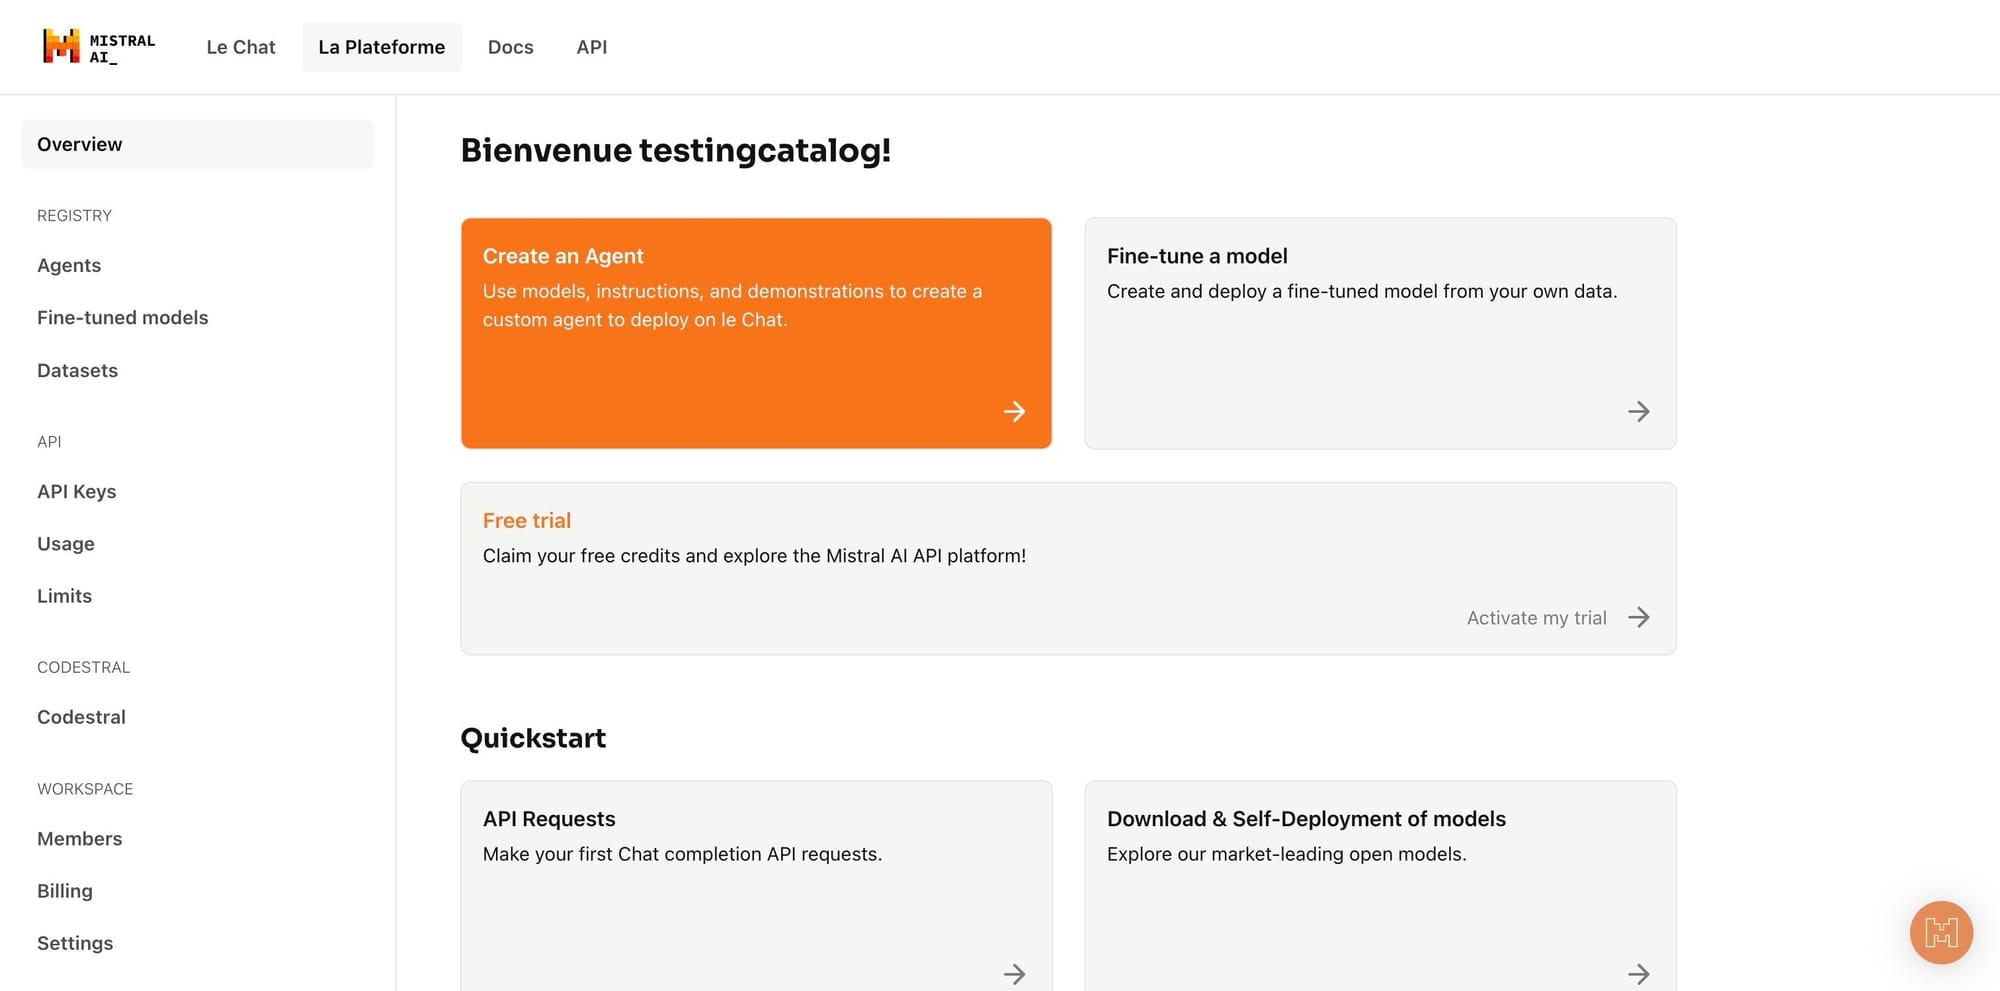Screen dimensions: 2000x991
Task: Open workspace Settings in the sidebar
Action: point(75,943)
